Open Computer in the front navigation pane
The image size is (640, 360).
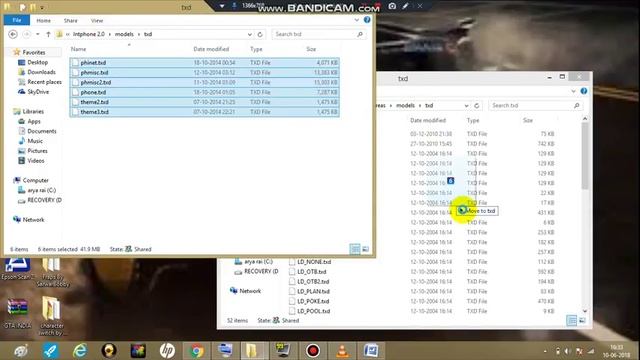(35, 180)
